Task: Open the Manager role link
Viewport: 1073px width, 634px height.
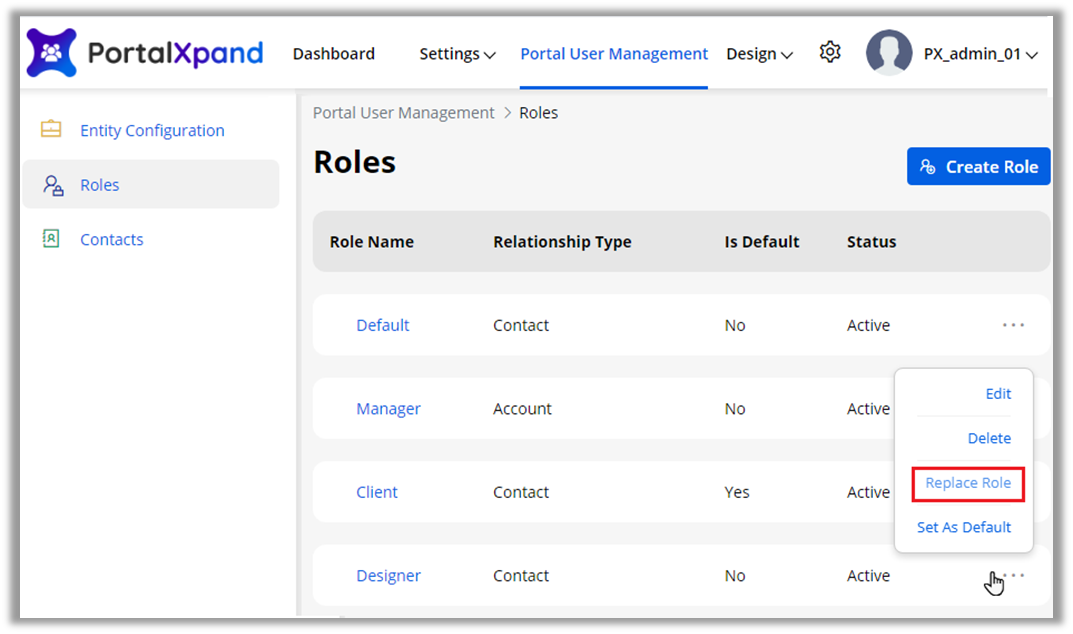Action: (388, 409)
